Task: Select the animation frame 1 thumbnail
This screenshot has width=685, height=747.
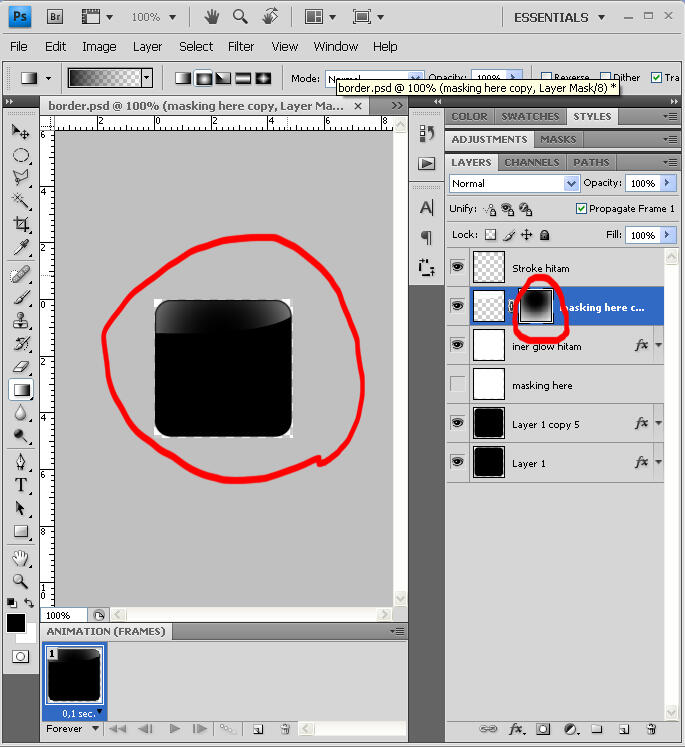Action: (x=74, y=677)
